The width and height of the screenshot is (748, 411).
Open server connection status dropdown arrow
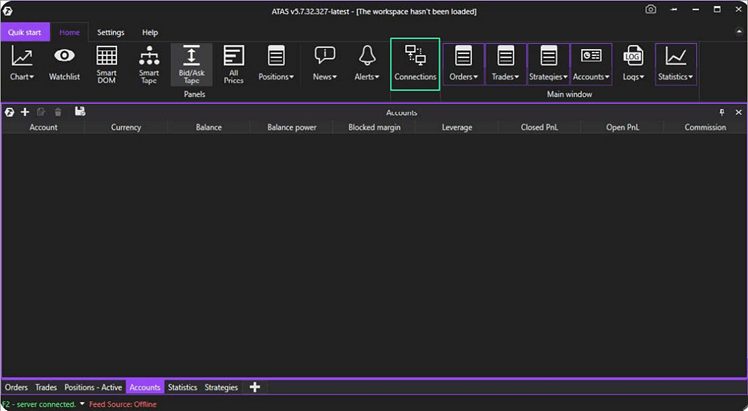pos(82,404)
